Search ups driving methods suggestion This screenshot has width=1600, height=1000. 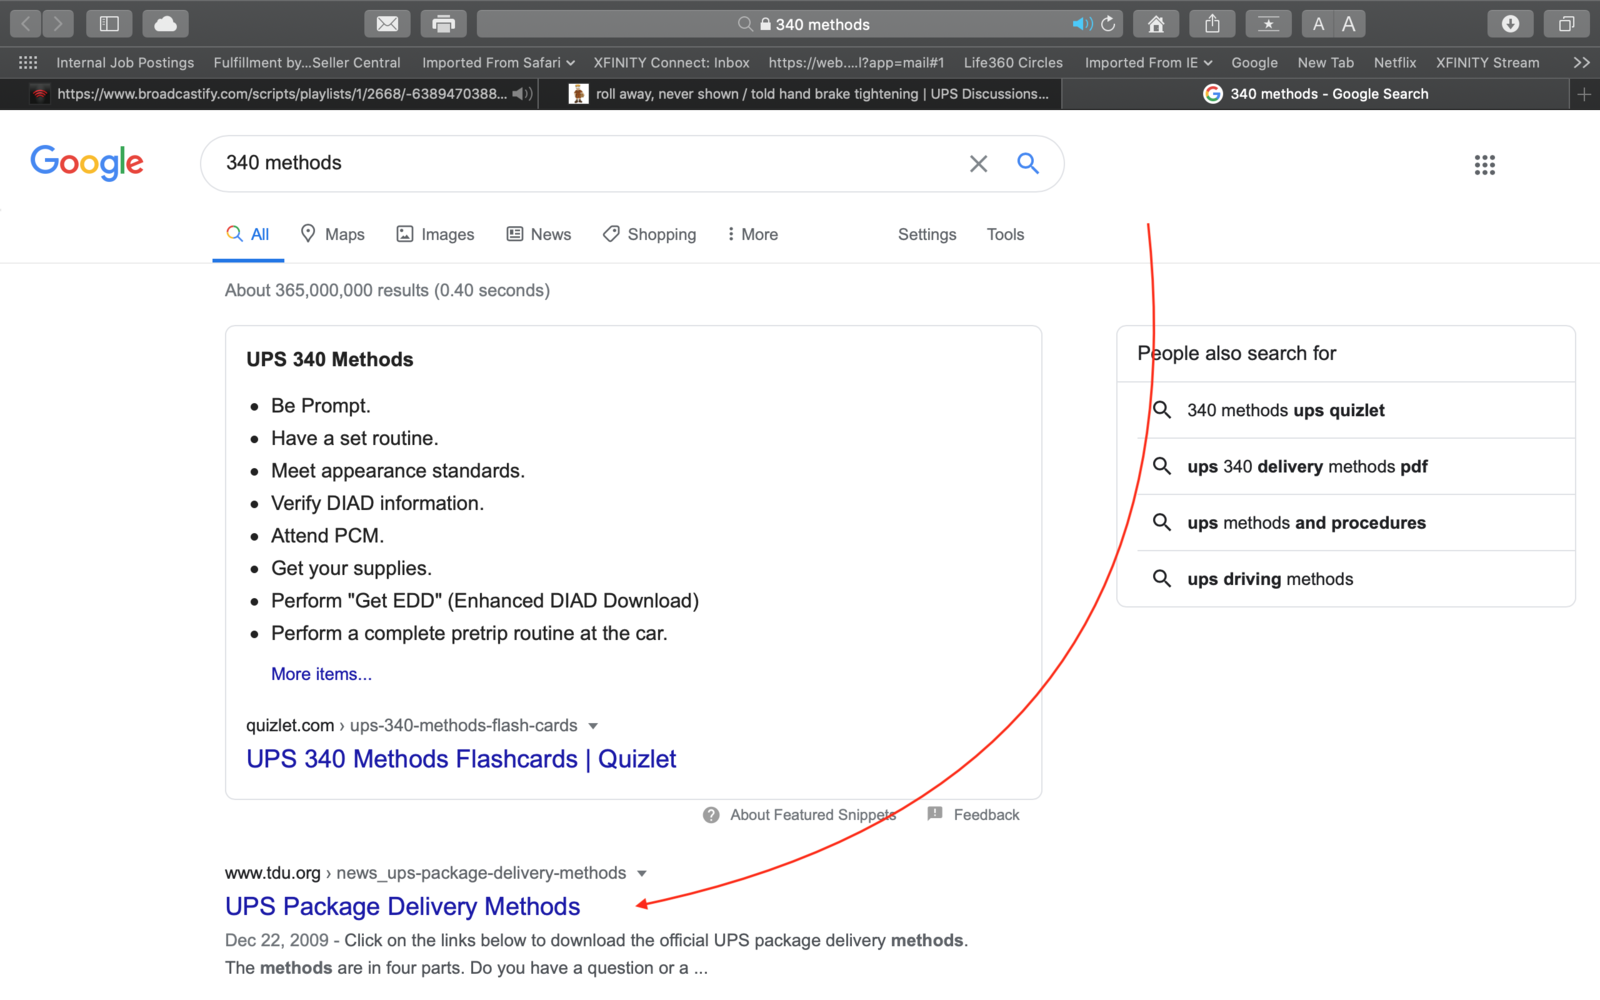point(1346,578)
